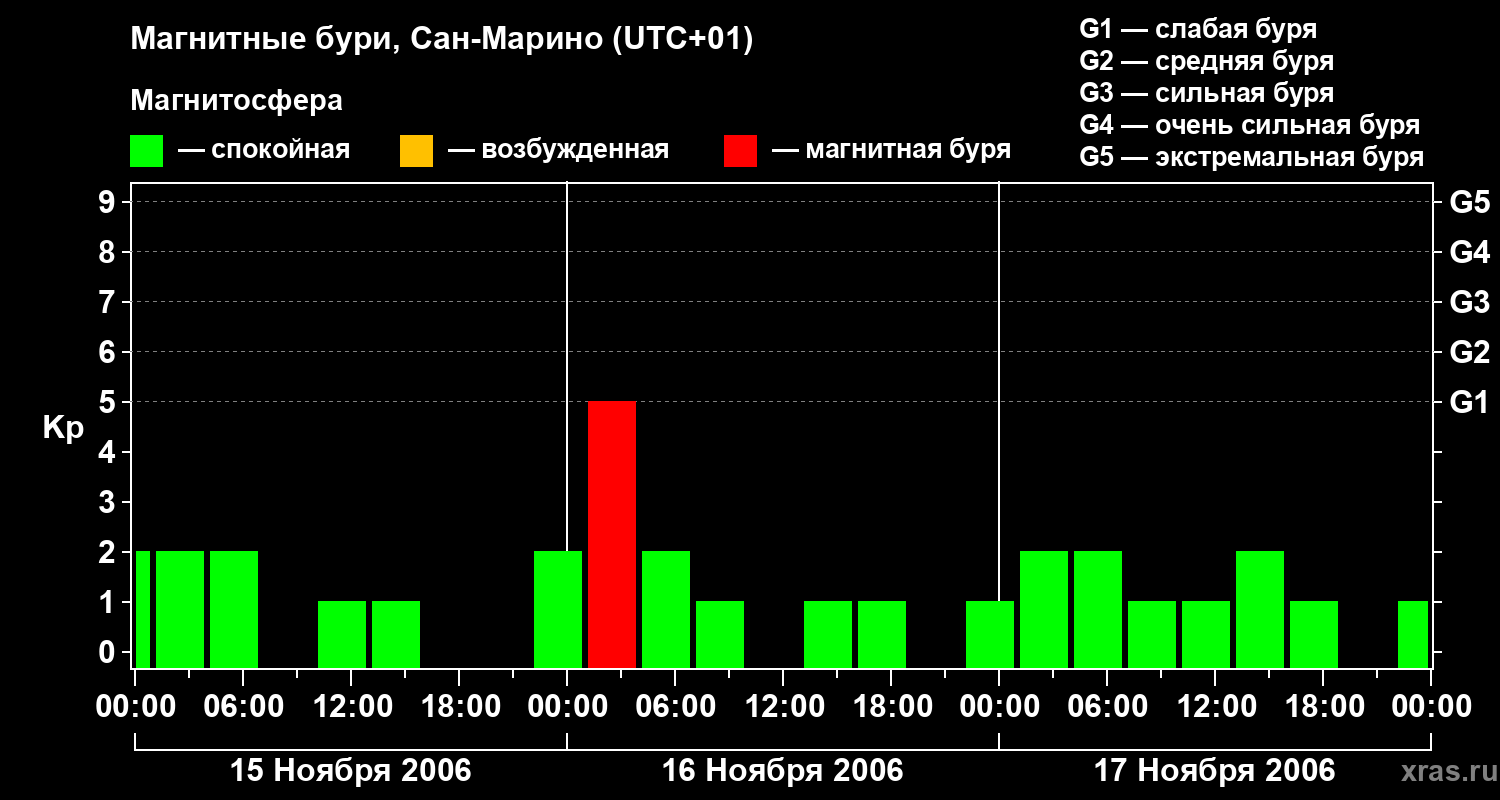Click the G1 label on the right axis

click(x=1469, y=402)
